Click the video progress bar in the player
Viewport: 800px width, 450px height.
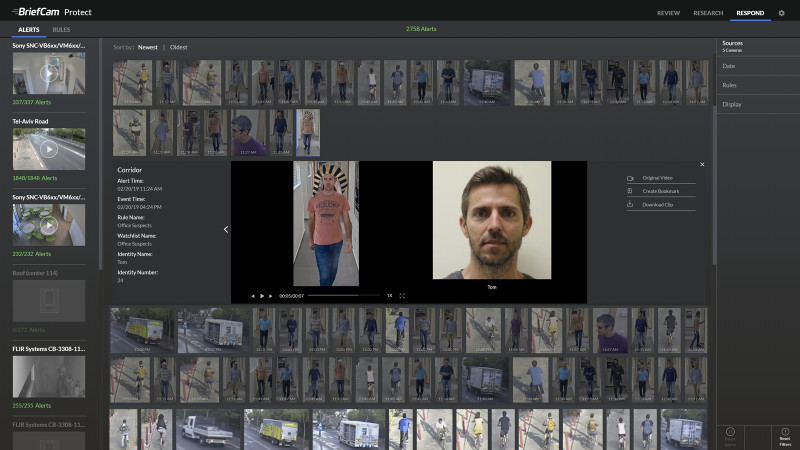click(x=343, y=296)
